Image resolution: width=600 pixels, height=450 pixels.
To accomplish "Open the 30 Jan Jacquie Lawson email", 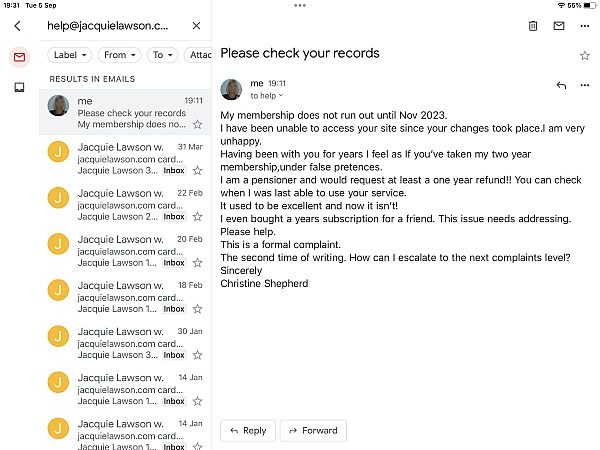I will [x=125, y=343].
